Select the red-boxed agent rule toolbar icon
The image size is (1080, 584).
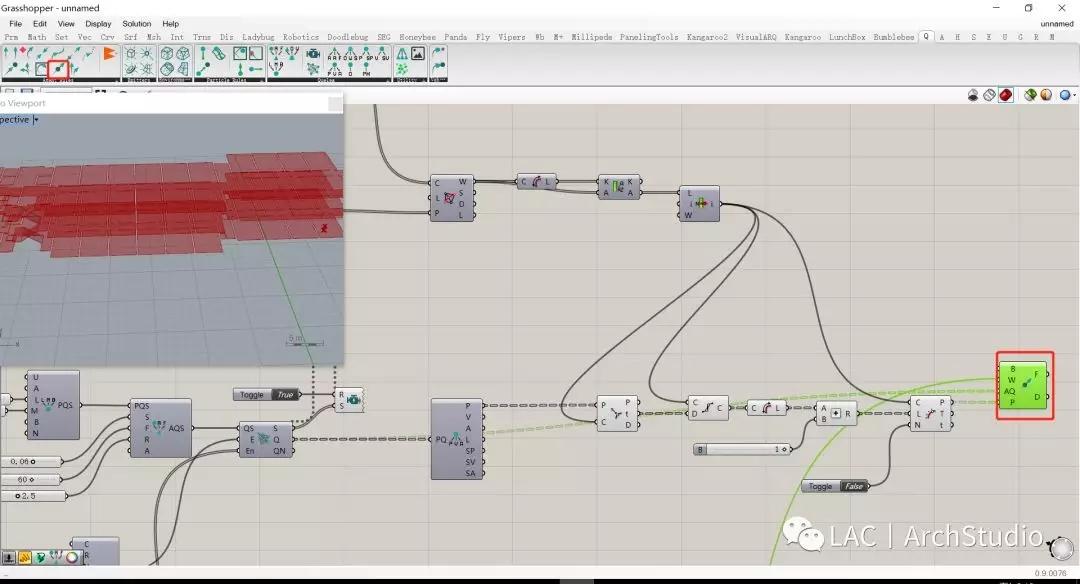[58, 67]
